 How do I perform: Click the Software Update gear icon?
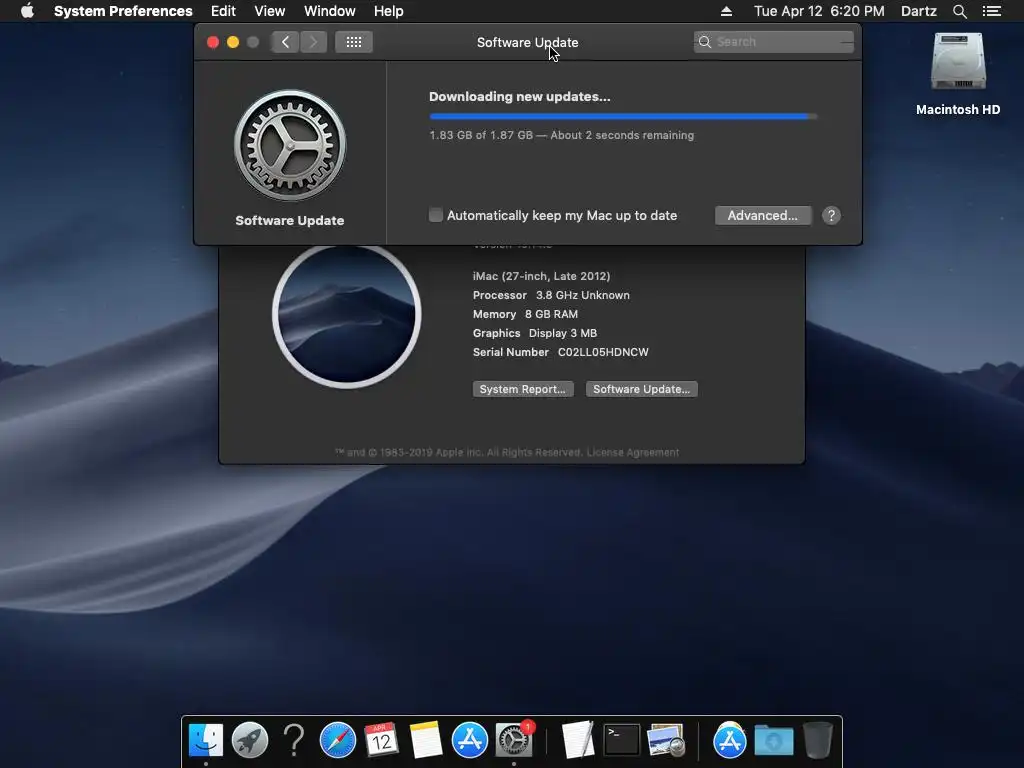tap(290, 145)
